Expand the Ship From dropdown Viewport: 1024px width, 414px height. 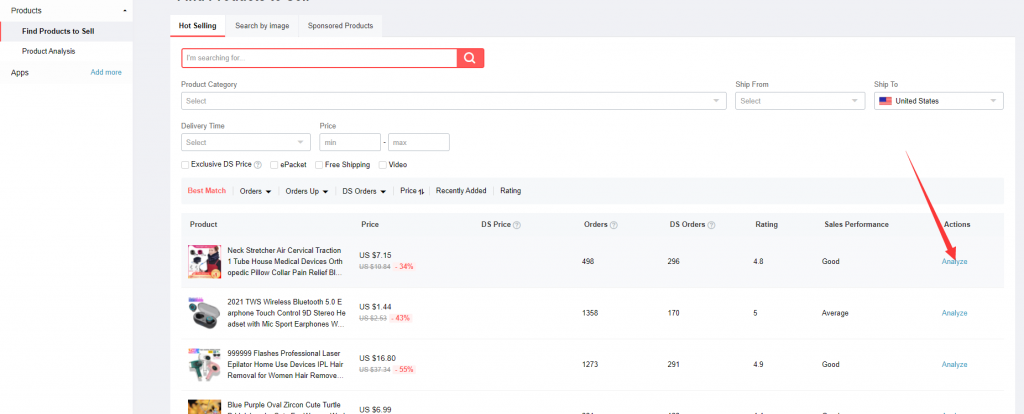coord(799,101)
